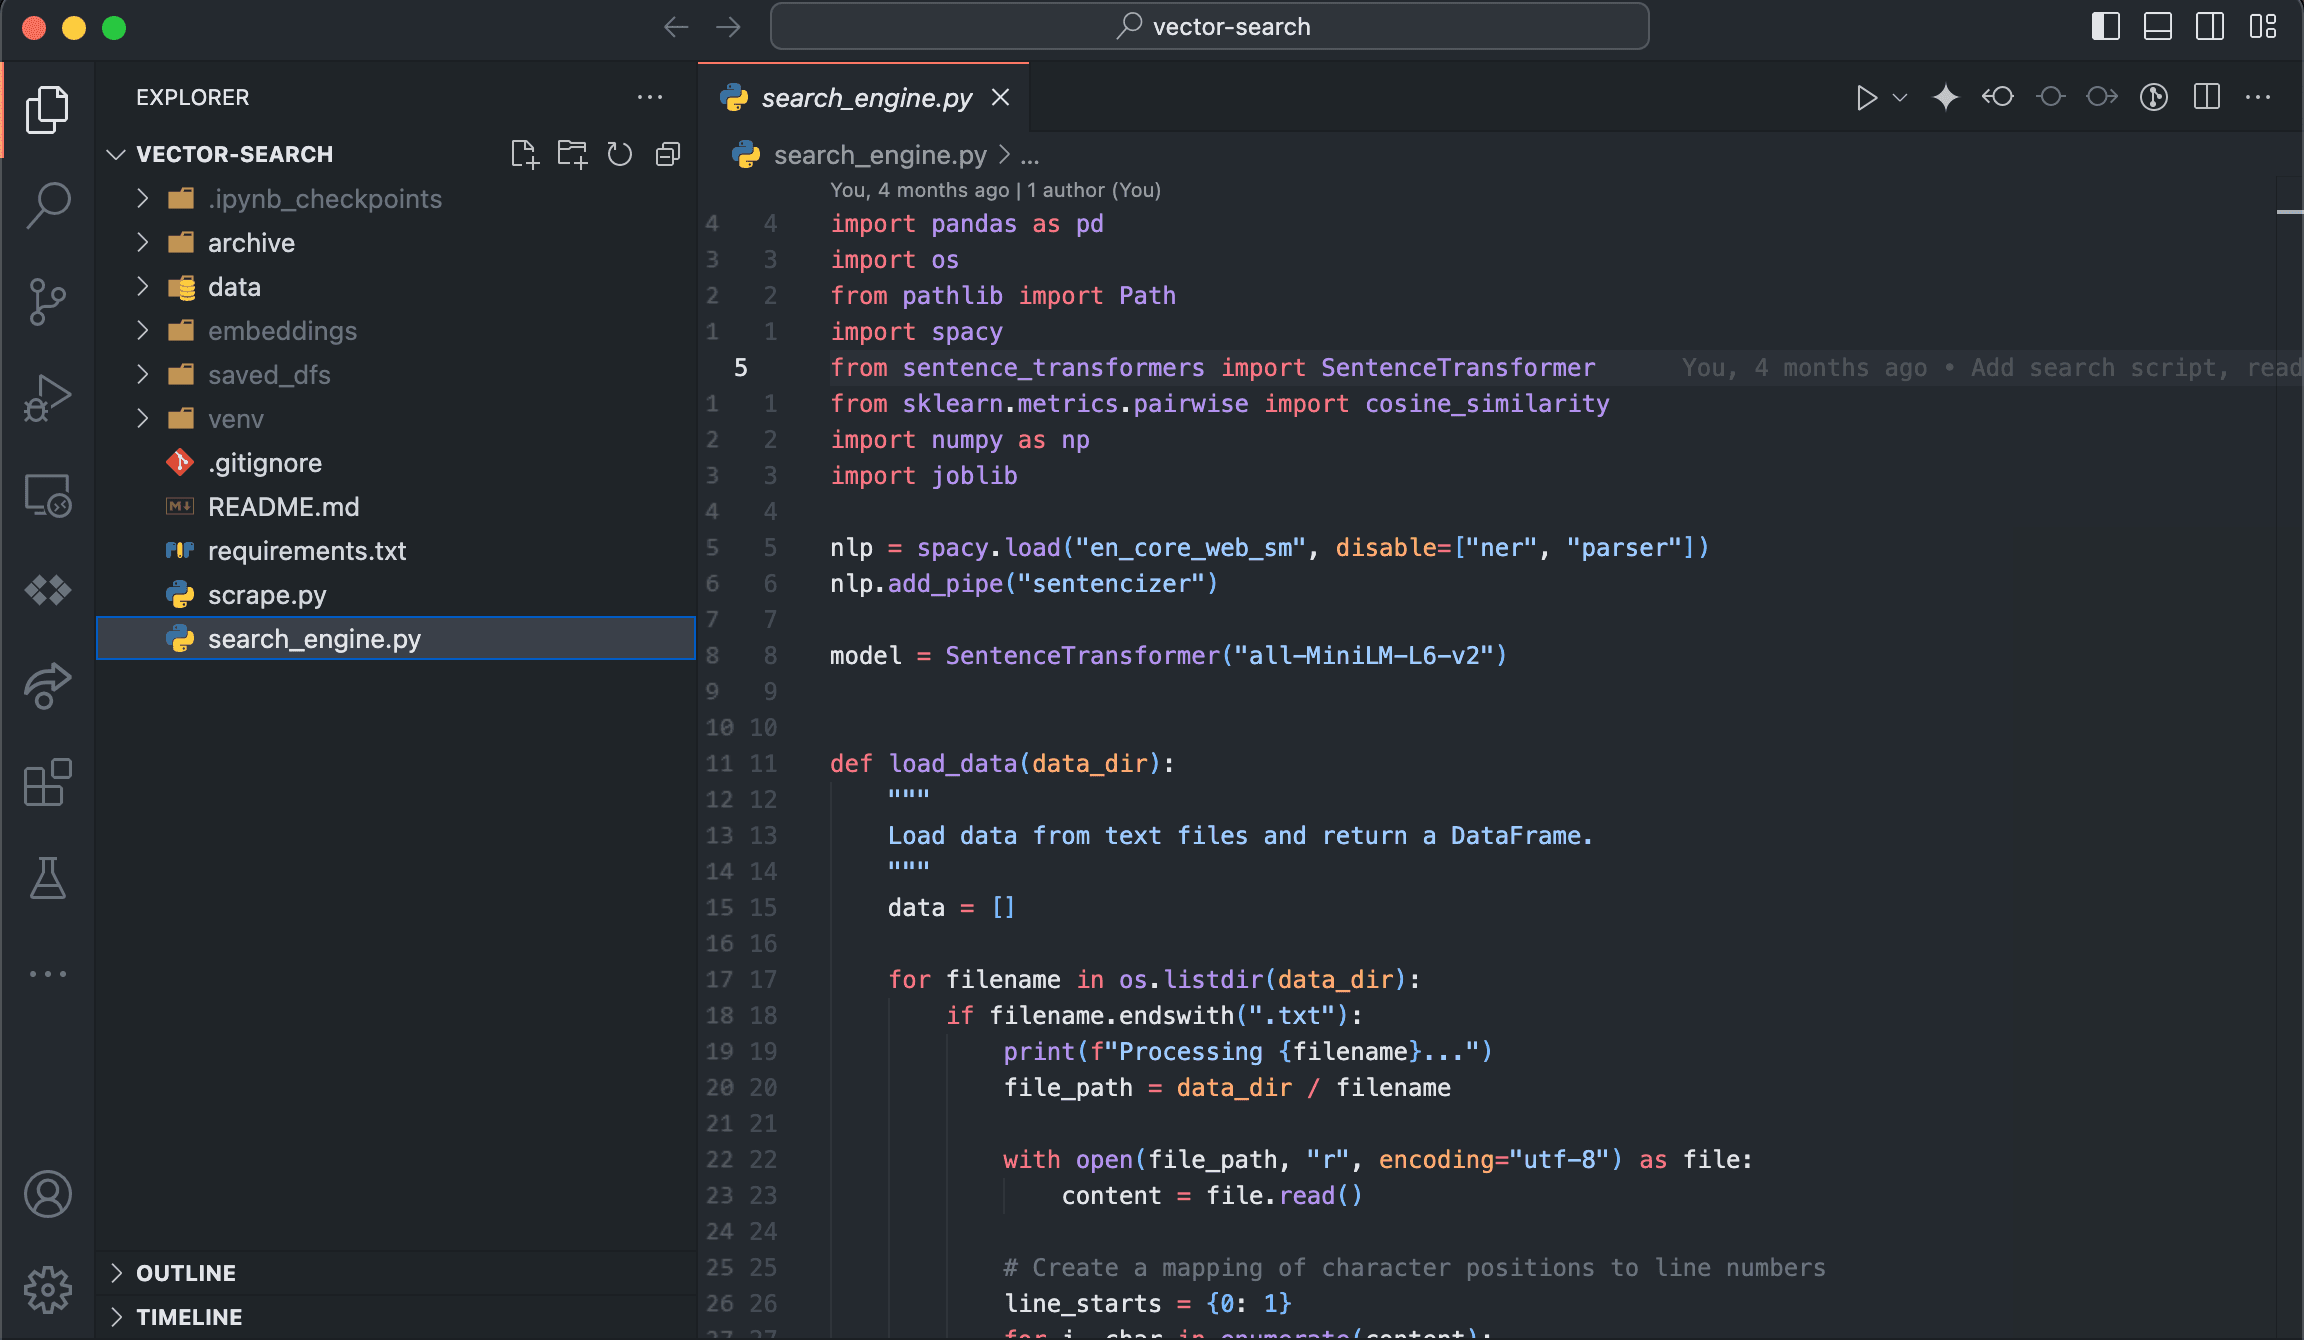Open scrape.py from the file tree
The height and width of the screenshot is (1340, 2304).
(x=267, y=595)
